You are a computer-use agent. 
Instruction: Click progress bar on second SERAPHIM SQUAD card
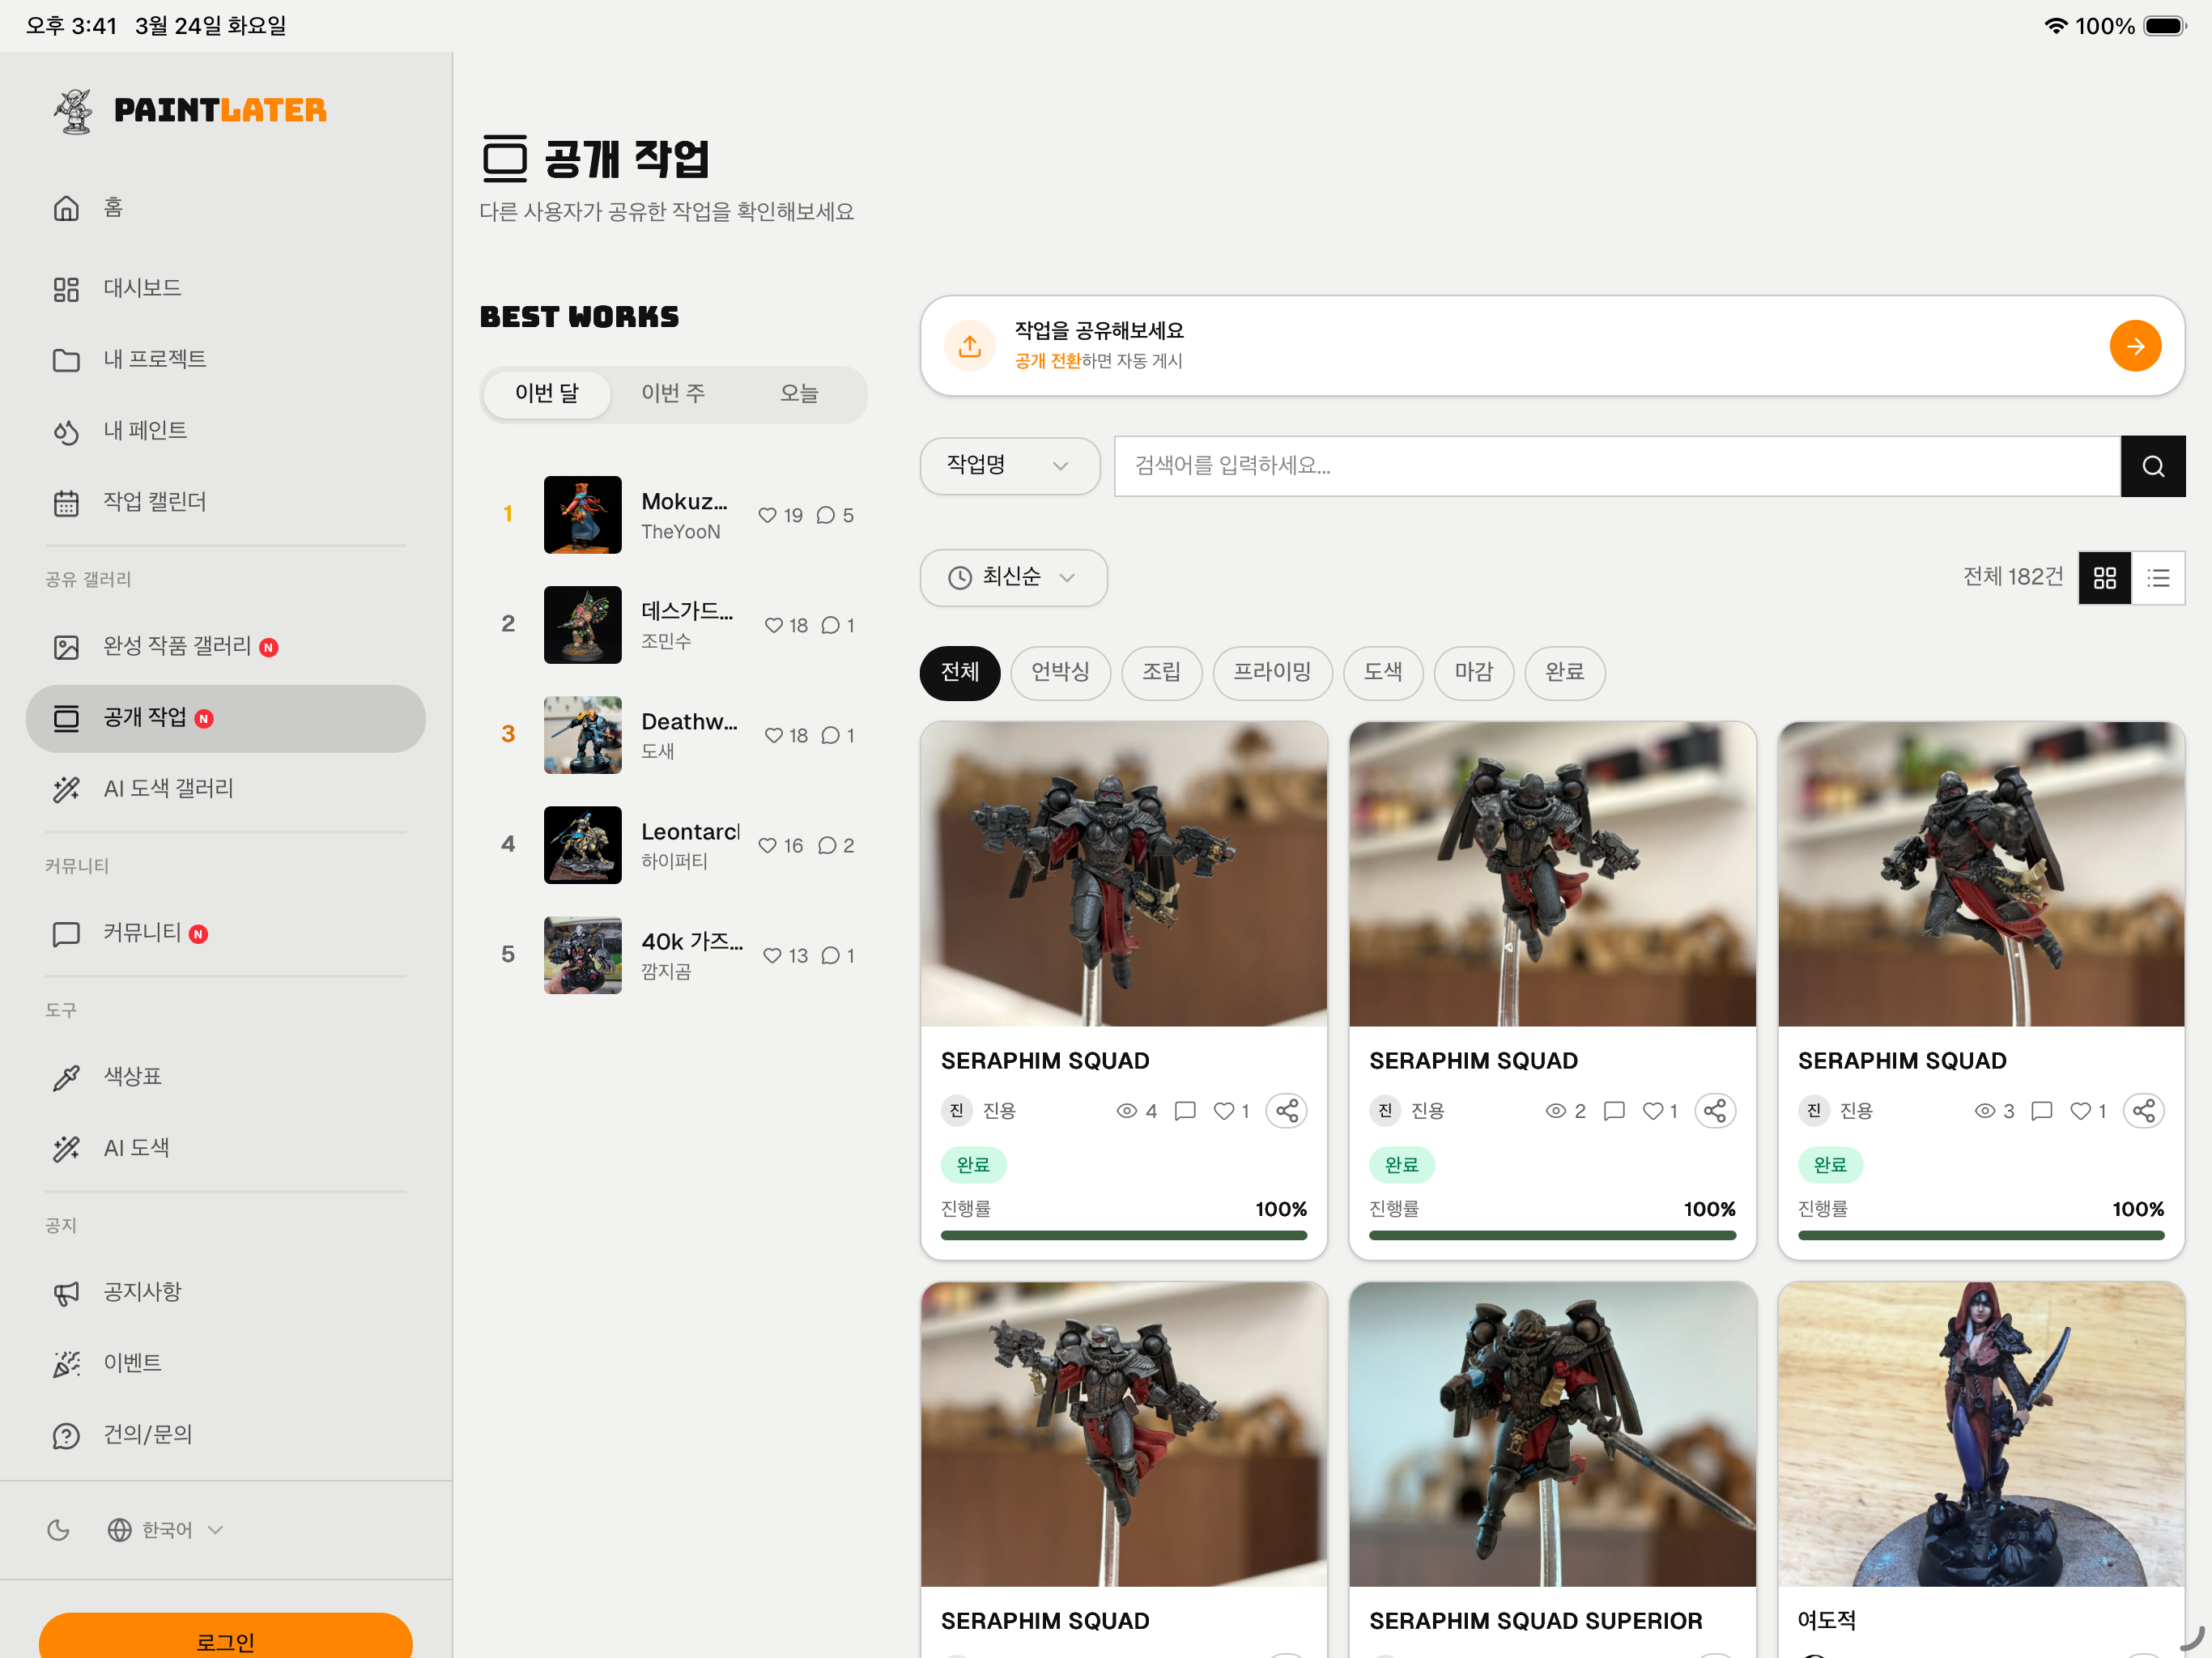tap(1552, 1235)
